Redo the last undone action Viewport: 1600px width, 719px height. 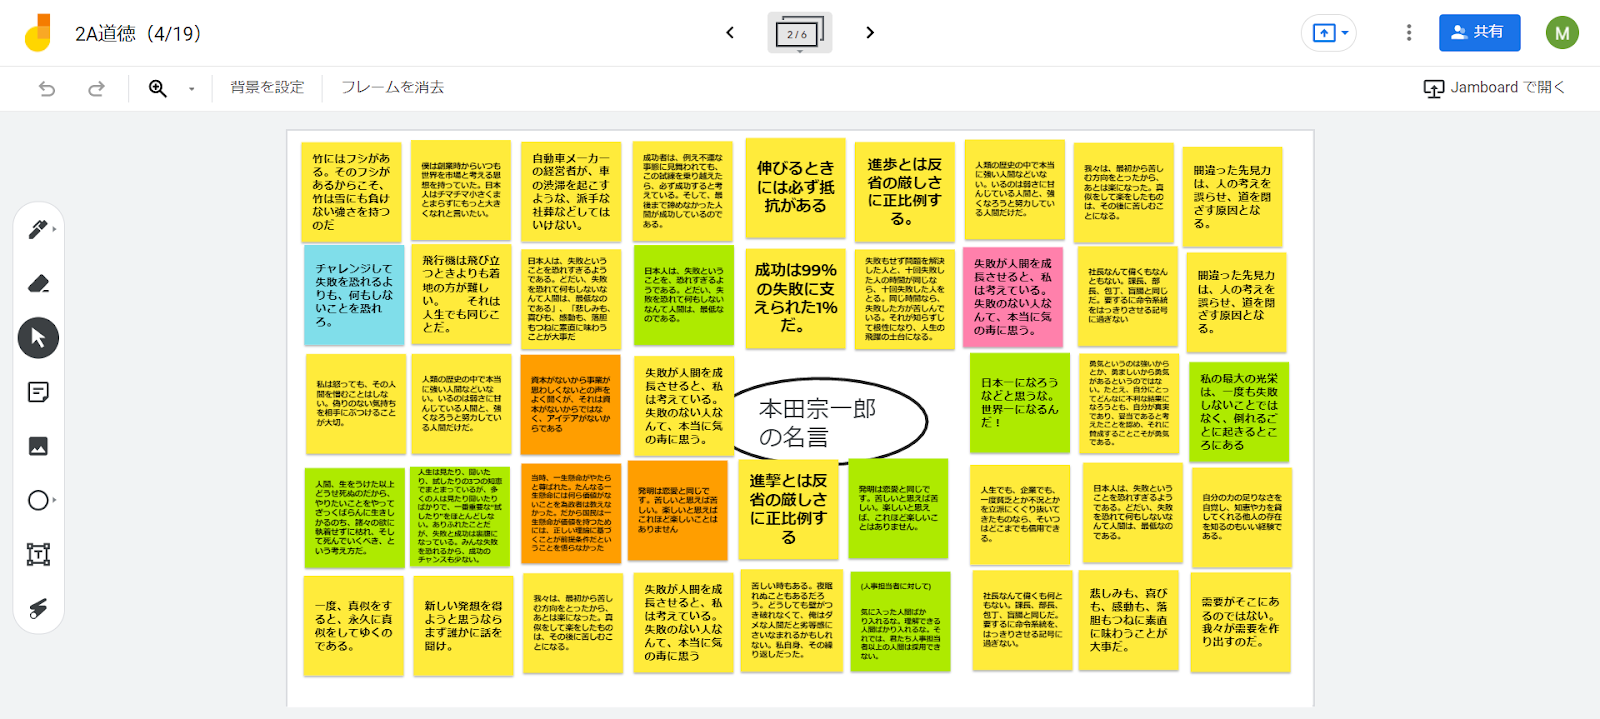pyautogui.click(x=96, y=88)
